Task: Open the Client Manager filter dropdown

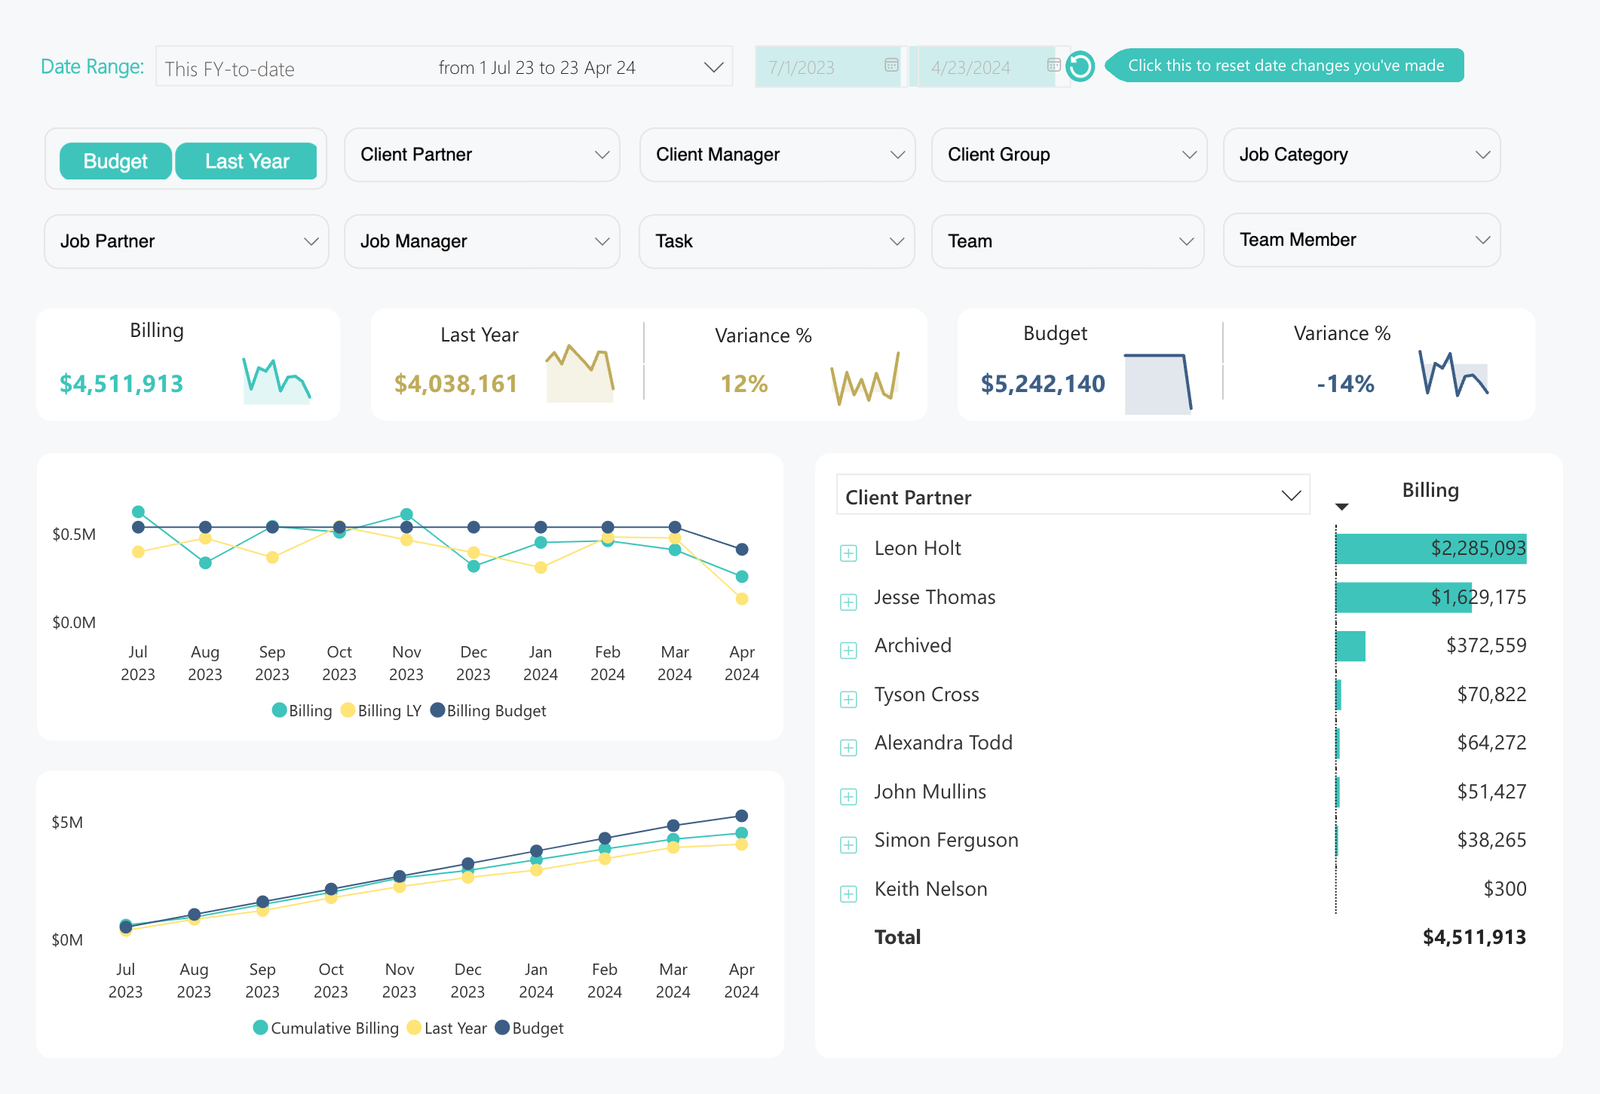Action: click(777, 155)
